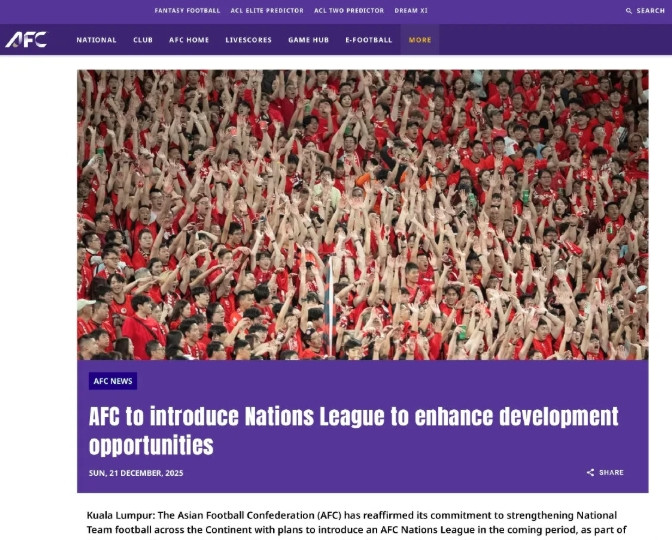Open the Dream XI link
672x540 pixels.
point(411,11)
